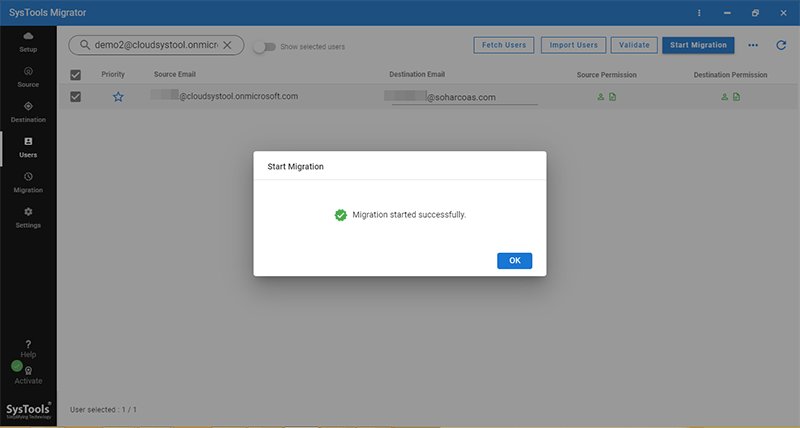The image size is (800, 428).
Task: Click the Start Migration dialog title
Action: coord(295,166)
